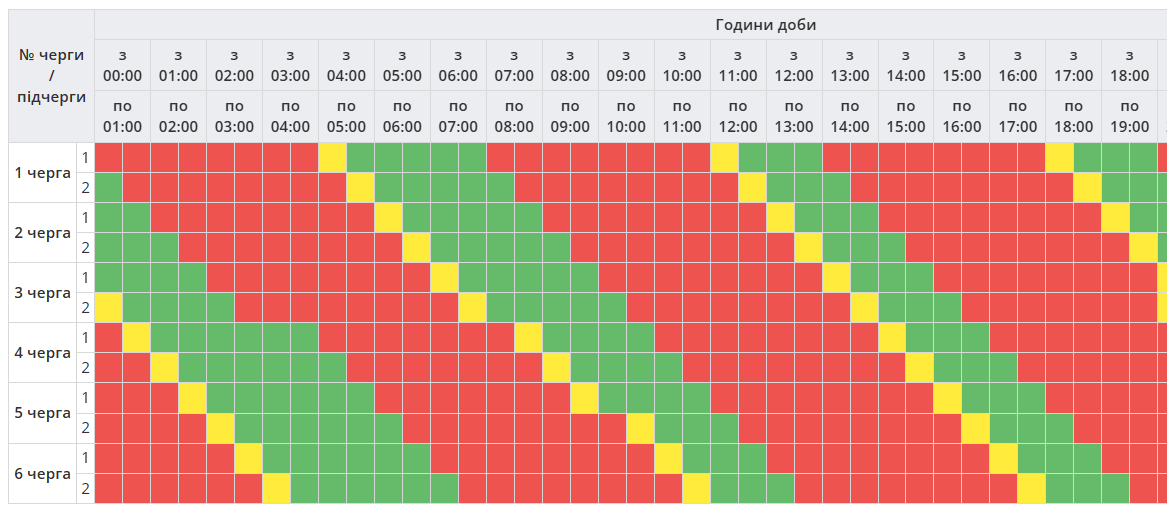Click yellow 12:00 cell in 2 черга subqueue 1

point(780,218)
